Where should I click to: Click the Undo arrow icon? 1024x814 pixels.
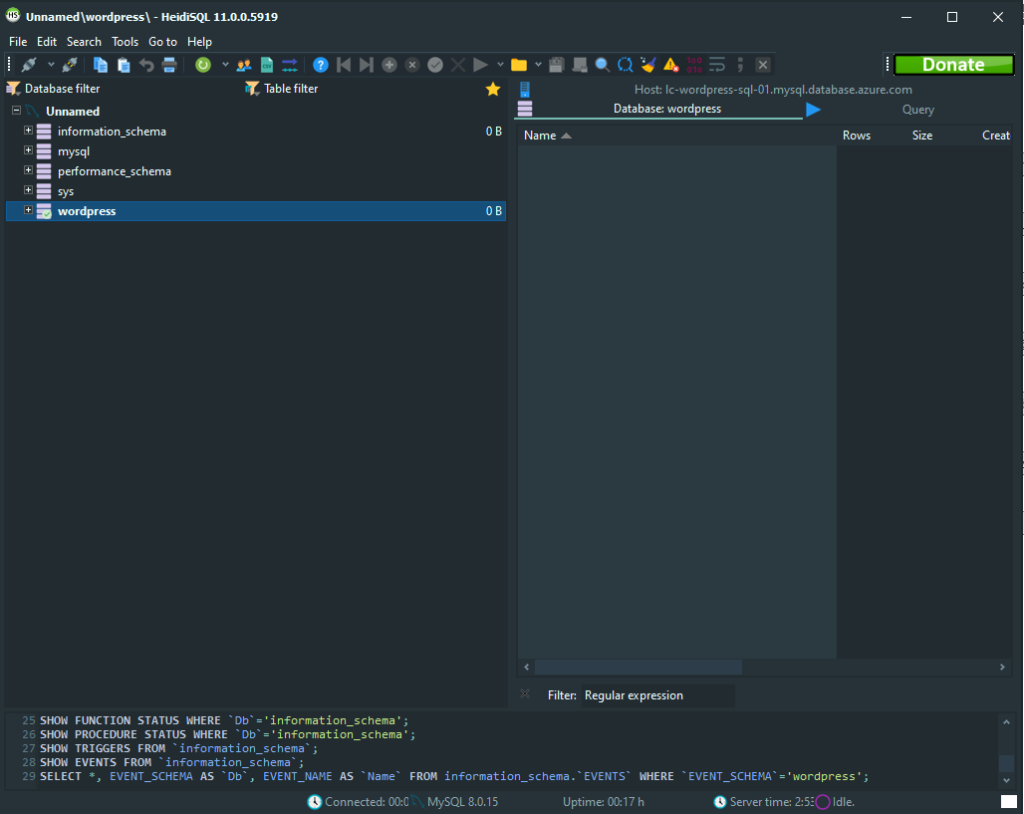tap(146, 65)
